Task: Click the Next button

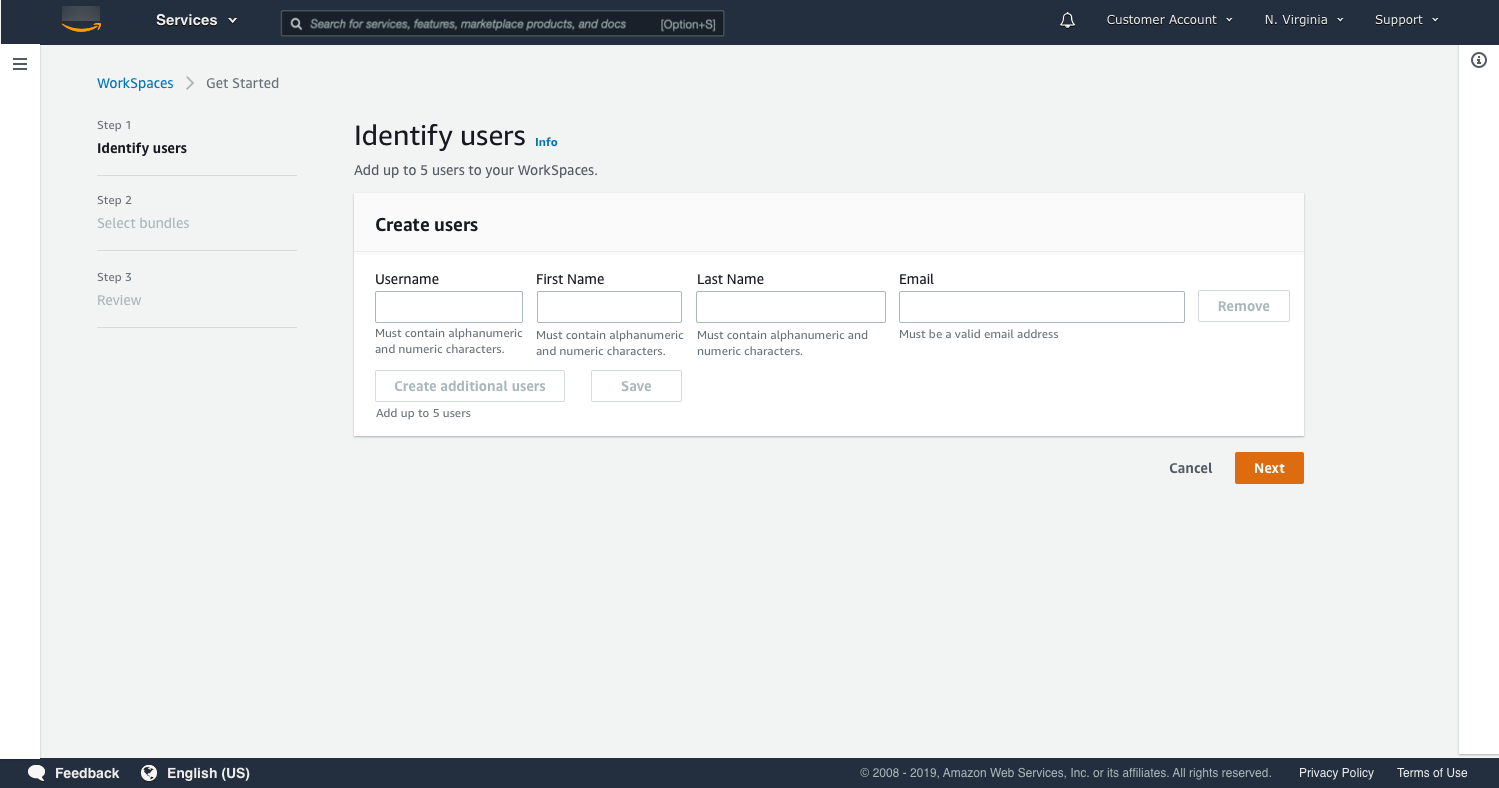Action: pos(1268,467)
